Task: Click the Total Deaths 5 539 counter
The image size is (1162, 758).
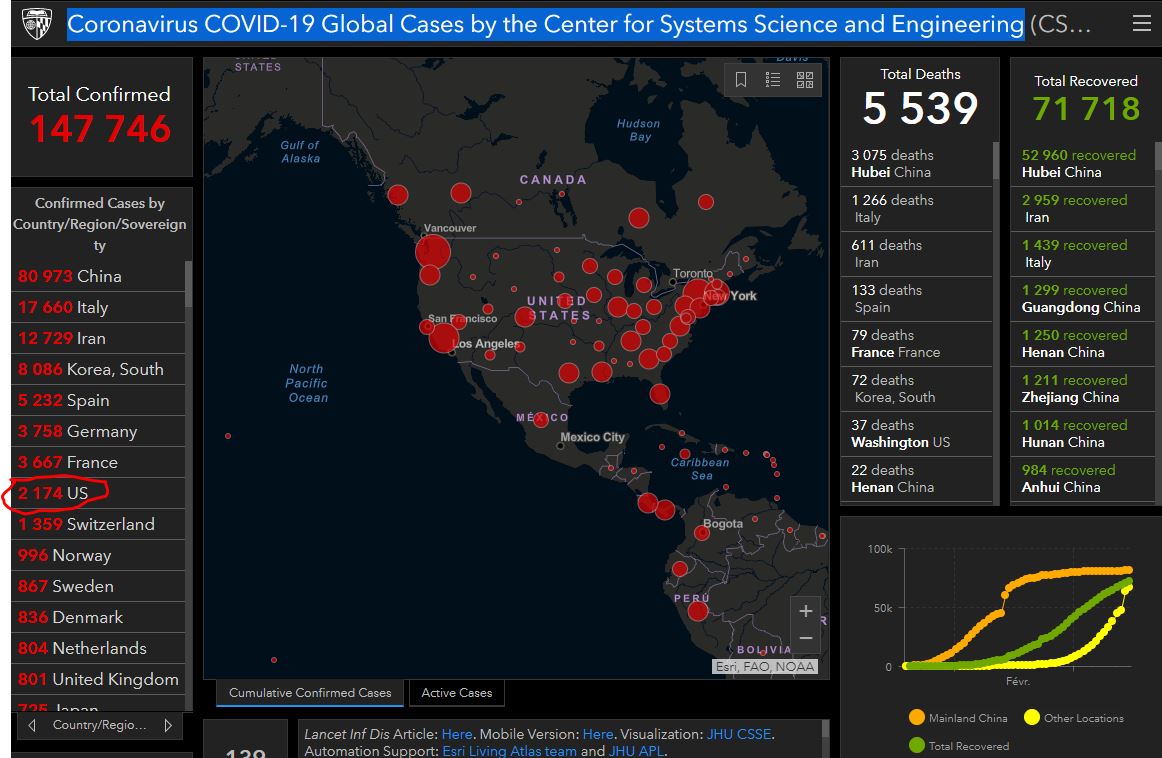Action: pos(920,99)
